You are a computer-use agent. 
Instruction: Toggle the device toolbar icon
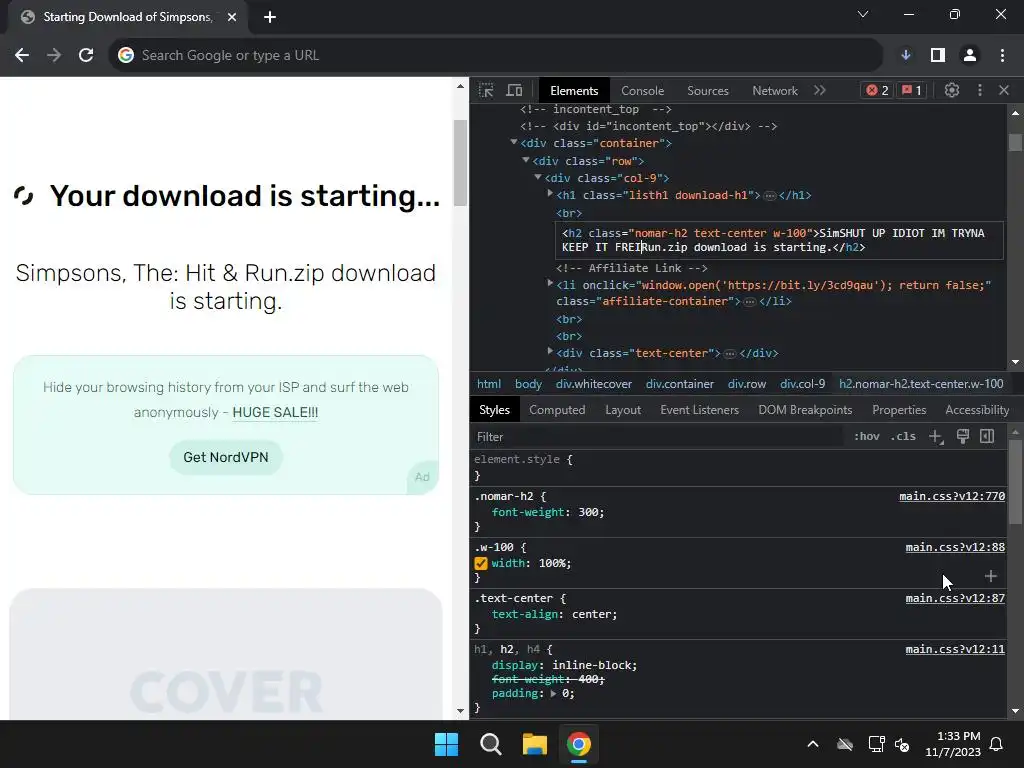(515, 90)
